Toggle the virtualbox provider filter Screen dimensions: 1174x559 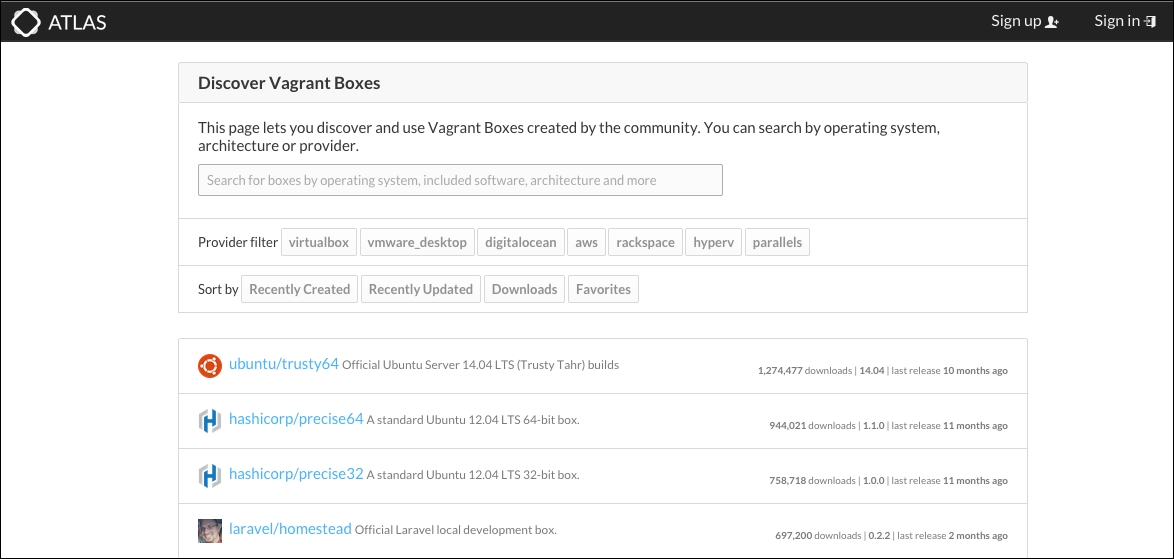click(x=319, y=242)
